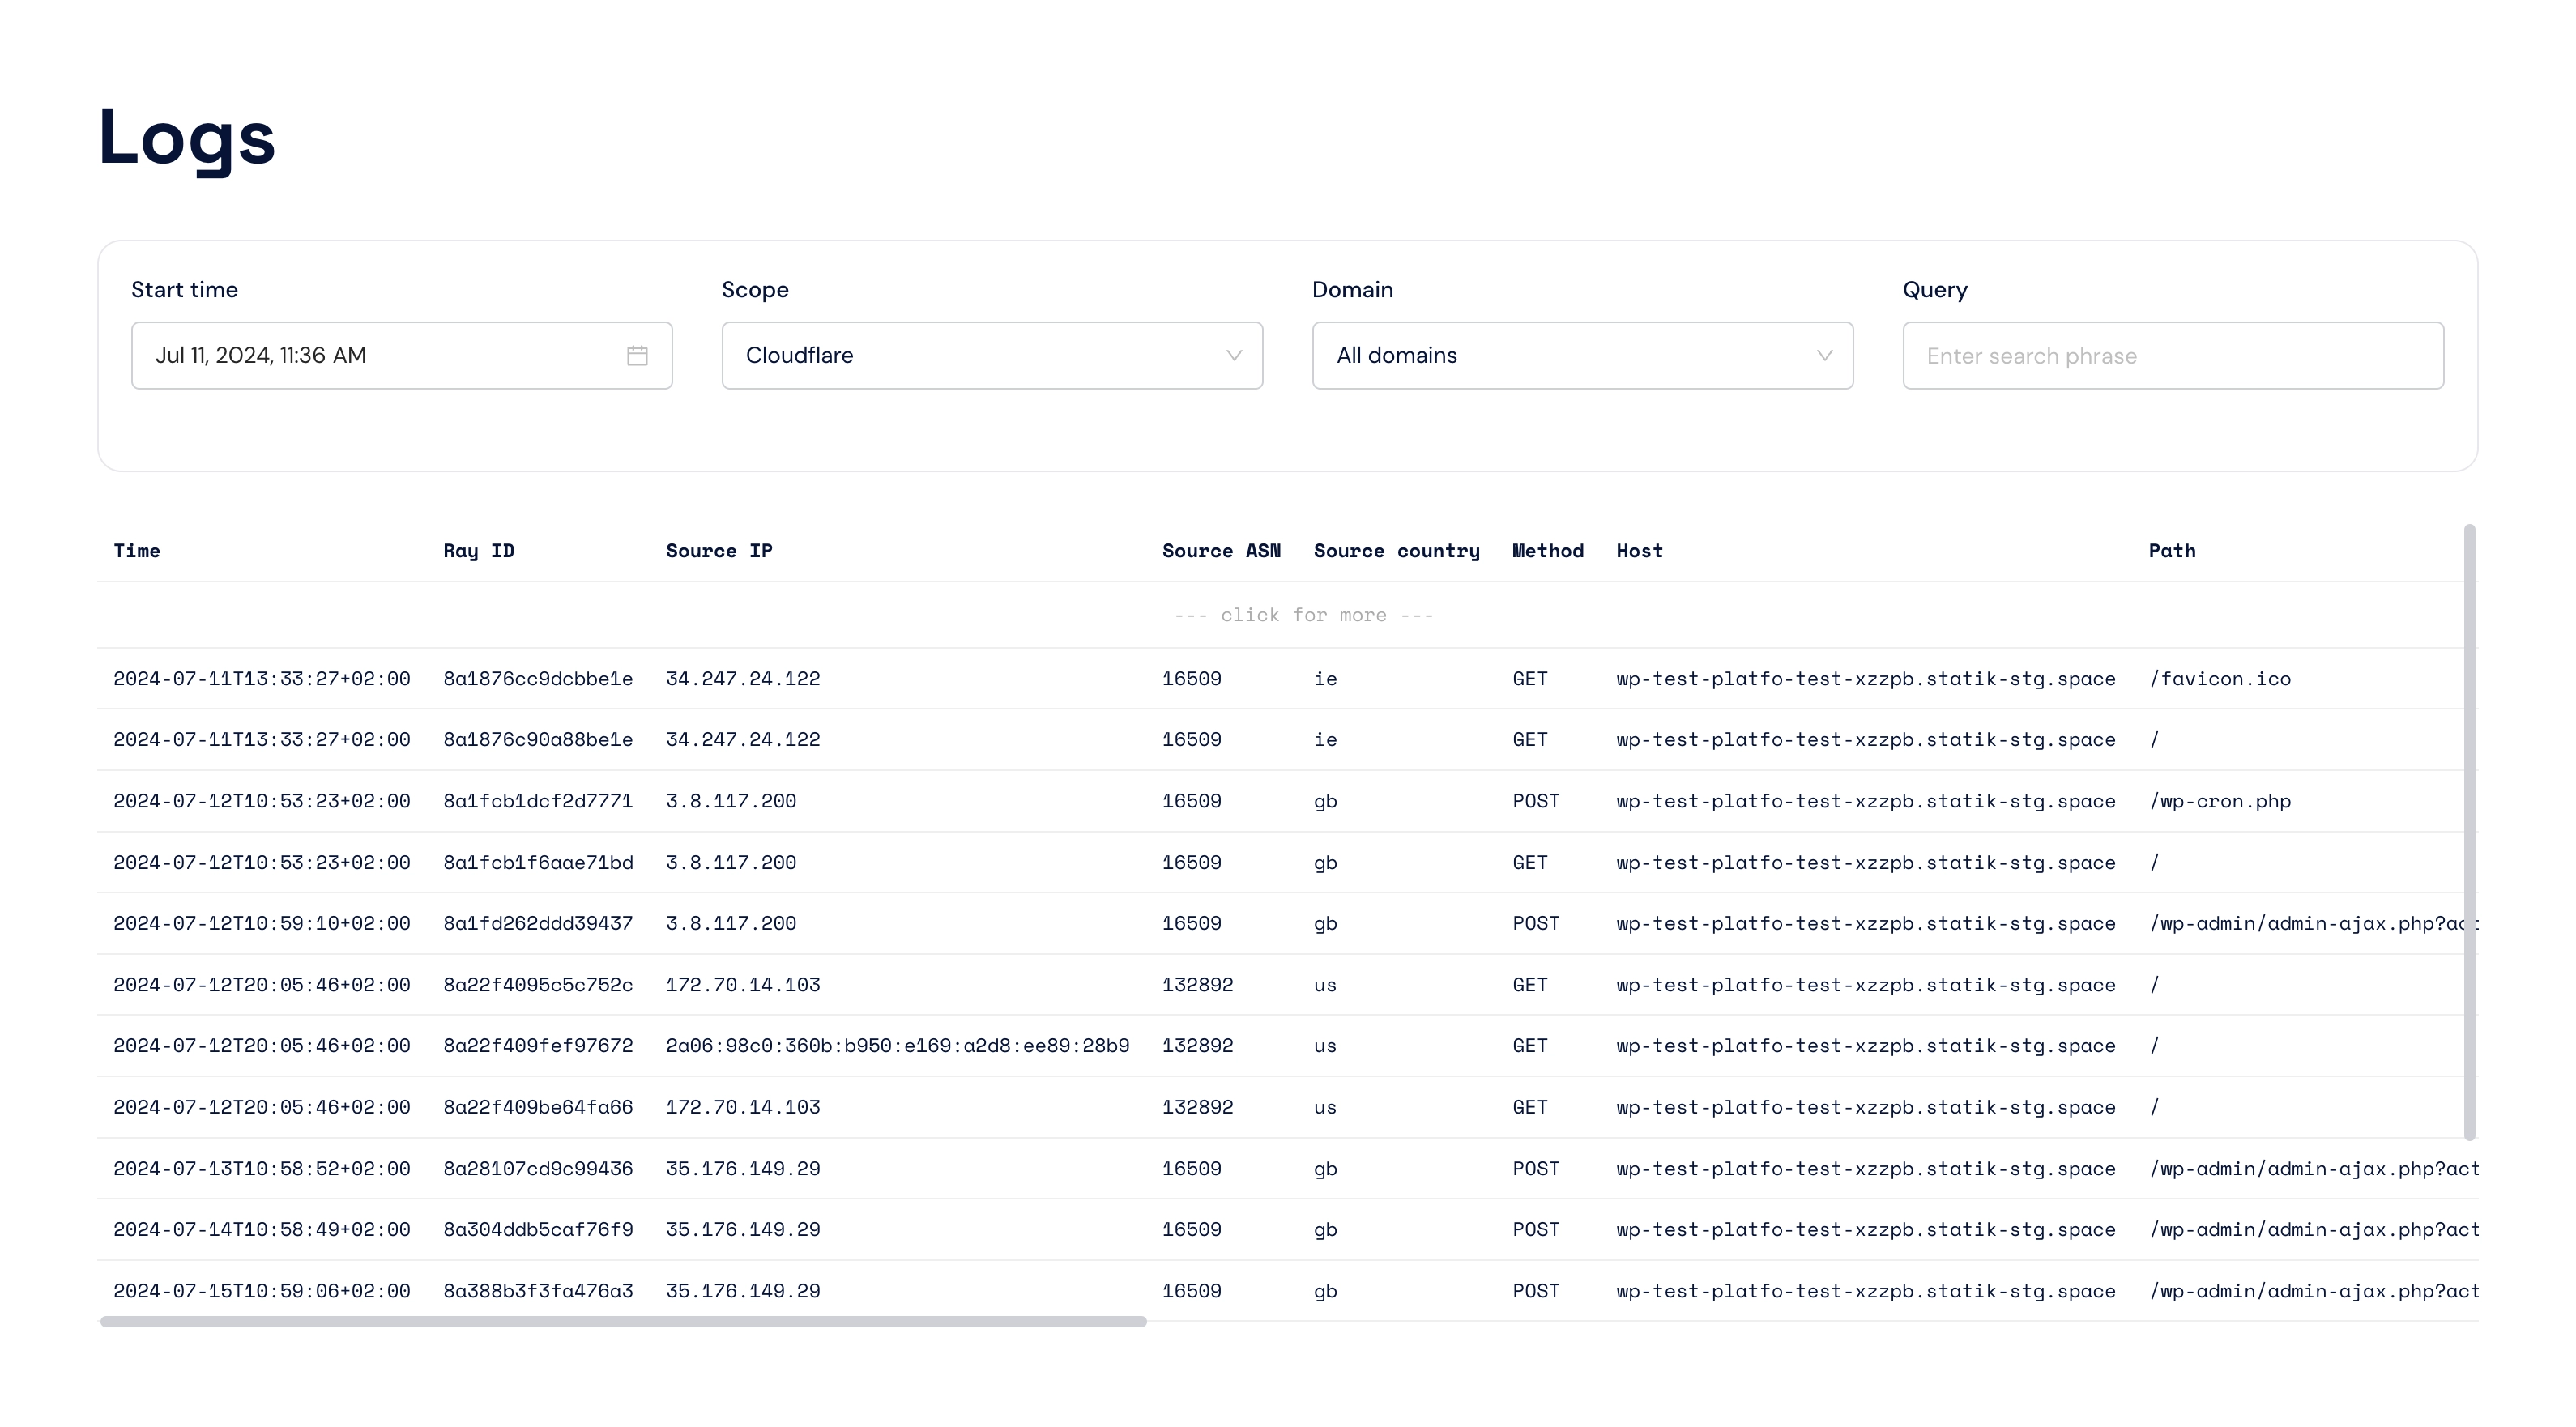Click timestamp 2024-07-12T10:59:10+02:00
The width and height of the screenshot is (2576, 1427).
tap(262, 923)
